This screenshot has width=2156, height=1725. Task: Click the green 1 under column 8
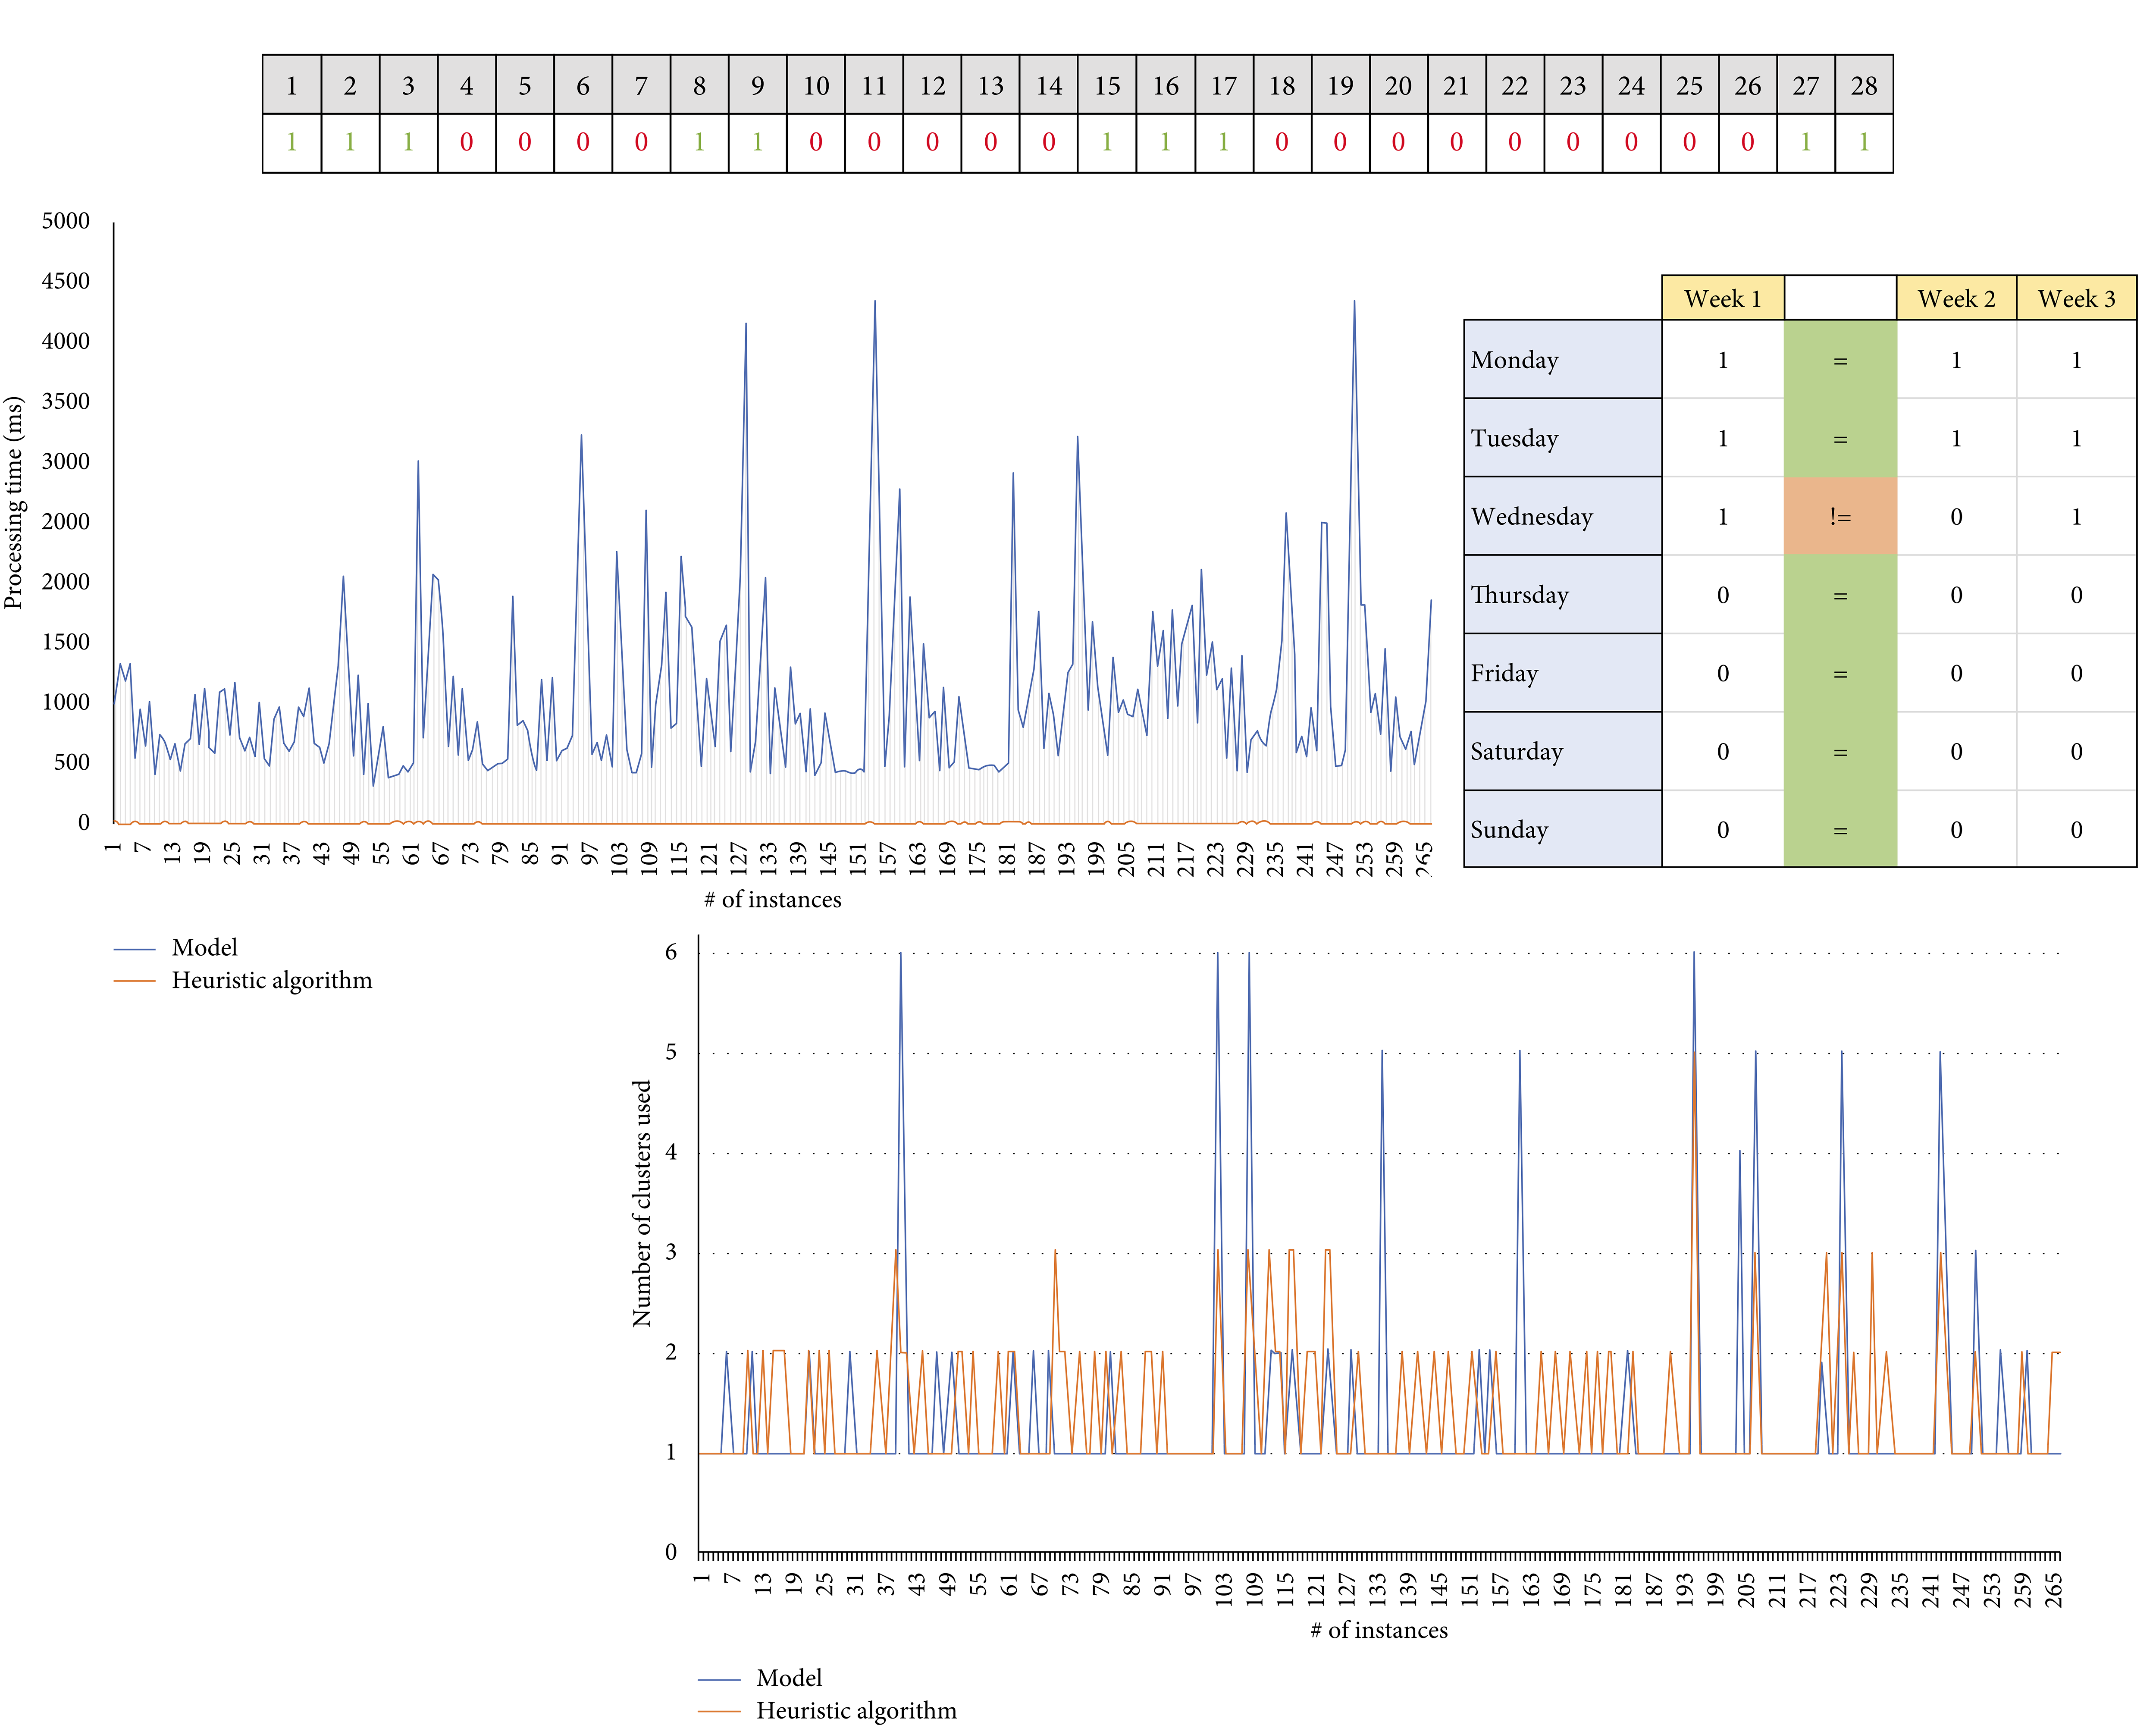[699, 142]
